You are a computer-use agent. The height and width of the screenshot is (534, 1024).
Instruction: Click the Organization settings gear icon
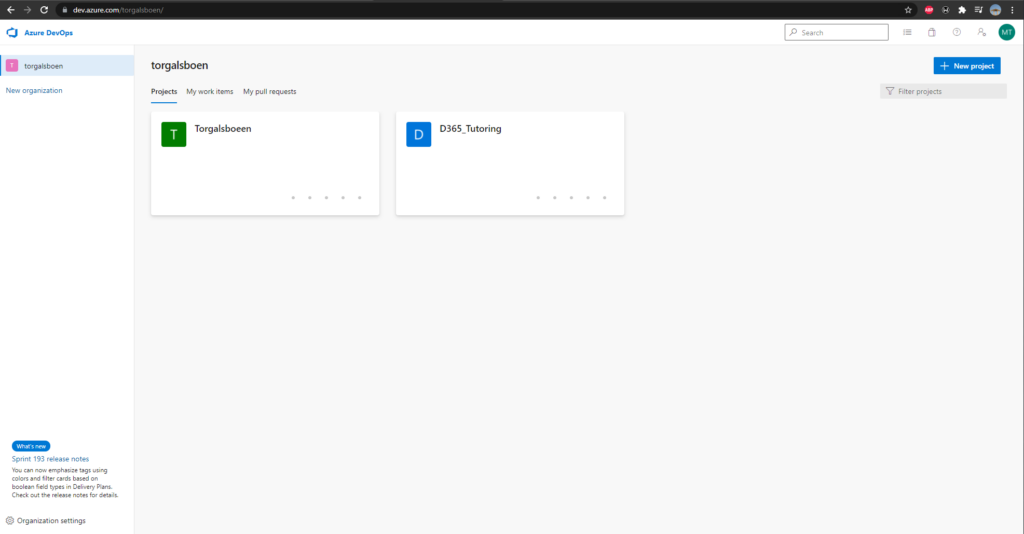10,521
